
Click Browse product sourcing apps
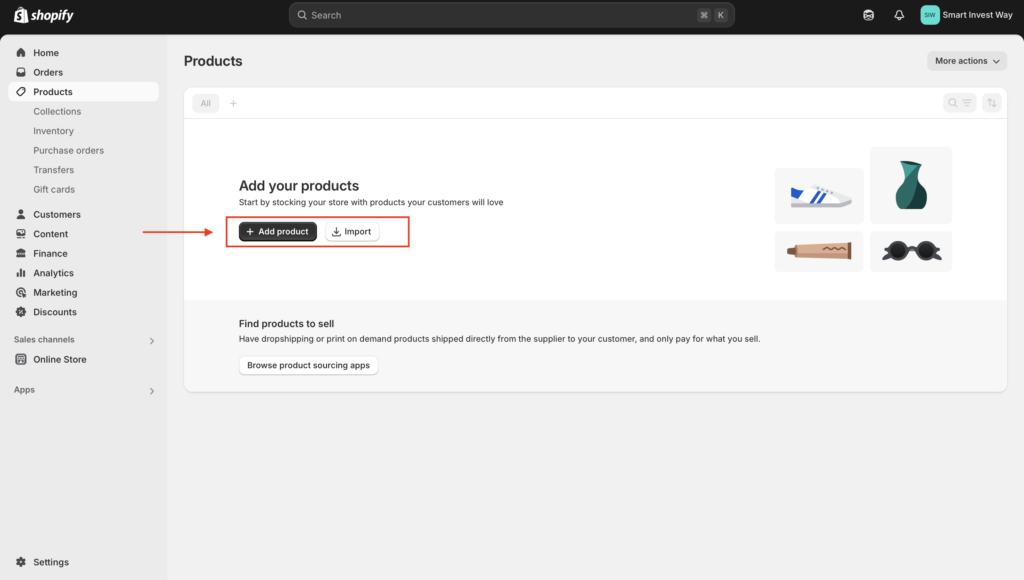click(308, 365)
